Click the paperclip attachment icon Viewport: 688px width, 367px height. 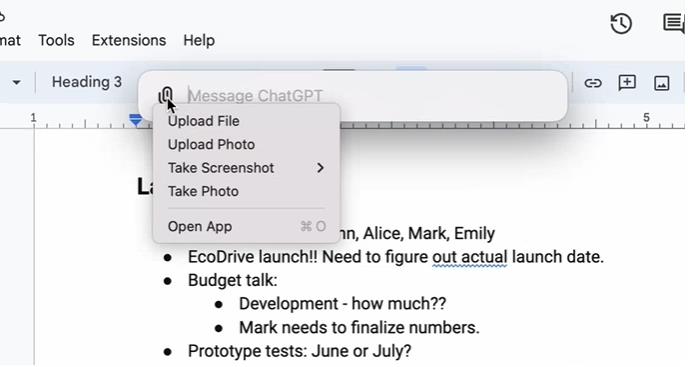pyautogui.click(x=166, y=95)
